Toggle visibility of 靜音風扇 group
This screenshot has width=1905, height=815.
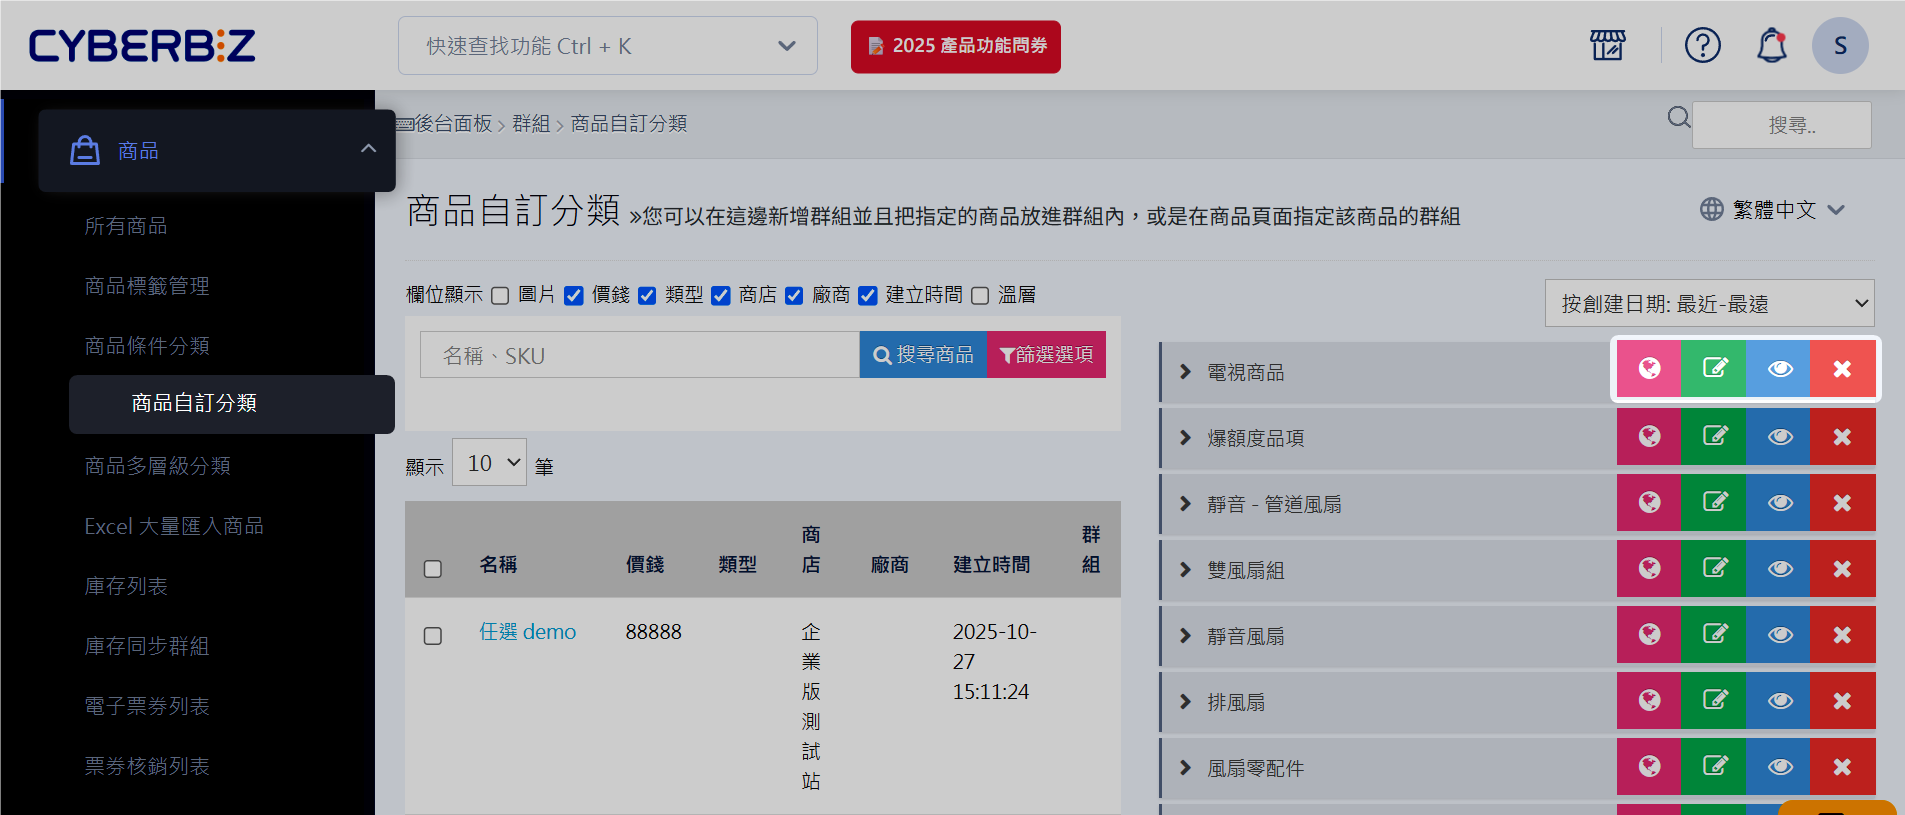tap(1779, 635)
